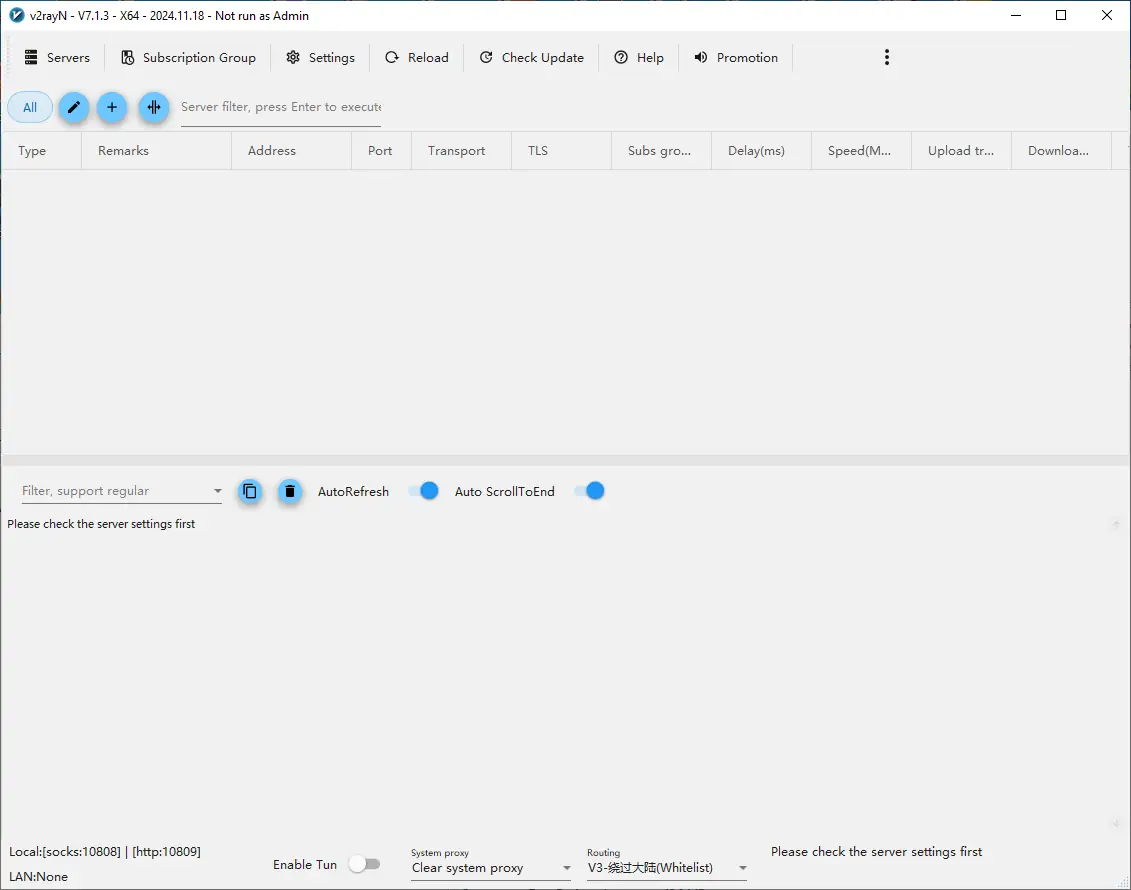Open the three-dot overflow menu
This screenshot has height=890, width=1131.
click(x=886, y=58)
